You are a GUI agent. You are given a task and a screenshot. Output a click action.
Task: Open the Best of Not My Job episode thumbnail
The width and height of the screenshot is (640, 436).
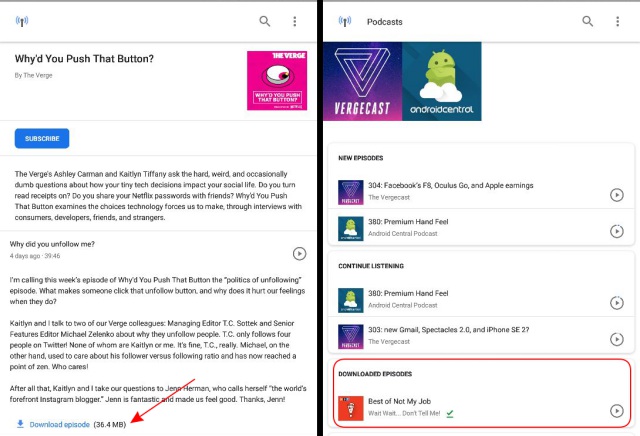tap(351, 408)
